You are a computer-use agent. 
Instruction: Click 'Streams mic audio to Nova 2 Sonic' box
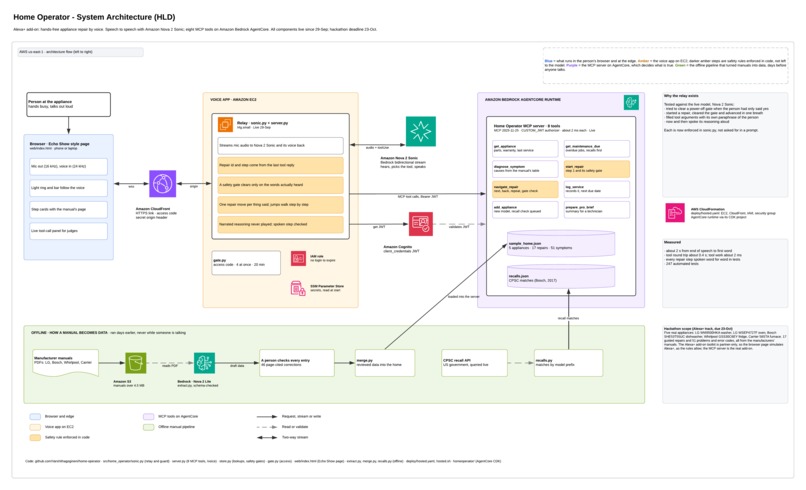tap(280, 146)
